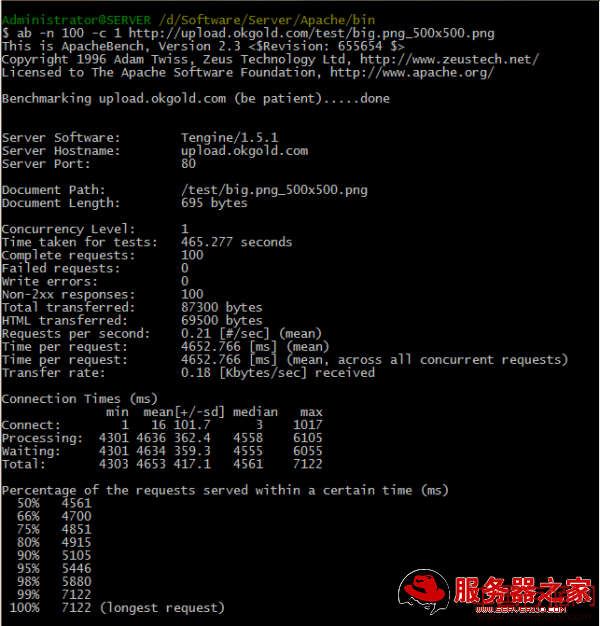Click the www.zeustech.net URL text
Image resolution: width=600 pixels, height=626 pixels.
[450, 59]
